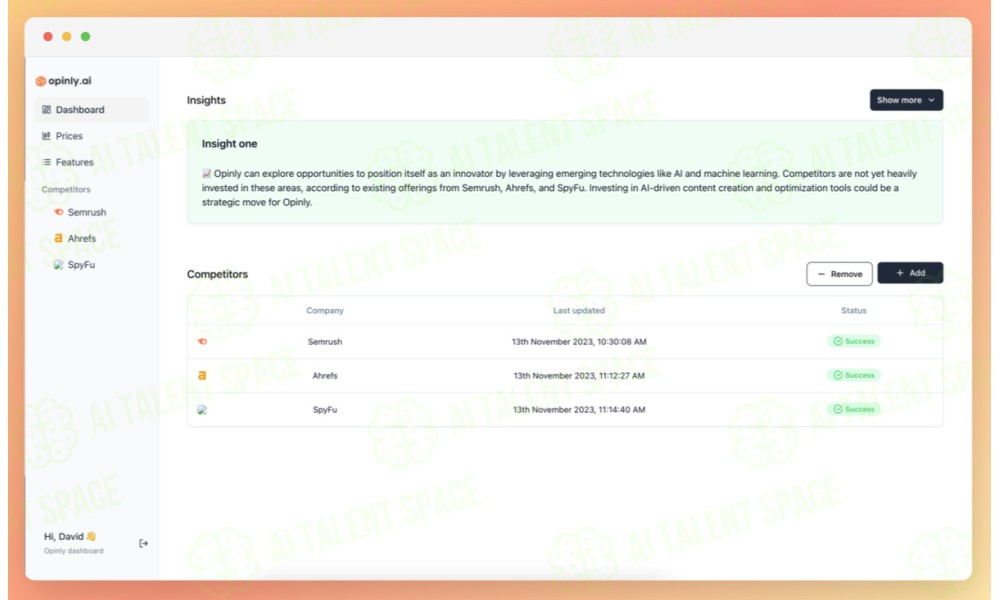Click the Dashboard grid icon
This screenshot has width=1000, height=600.
(47, 110)
